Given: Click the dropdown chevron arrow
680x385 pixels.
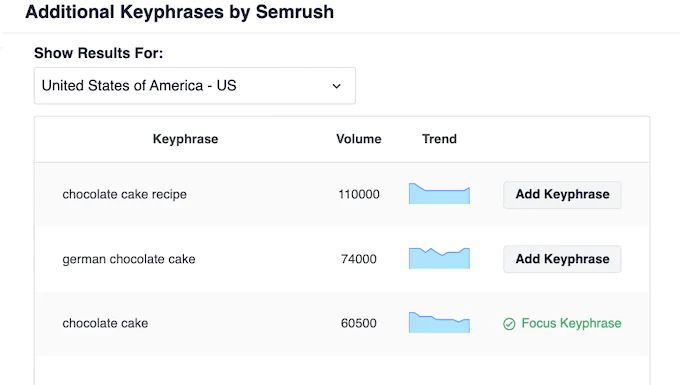Looking at the screenshot, I should coord(337,86).
